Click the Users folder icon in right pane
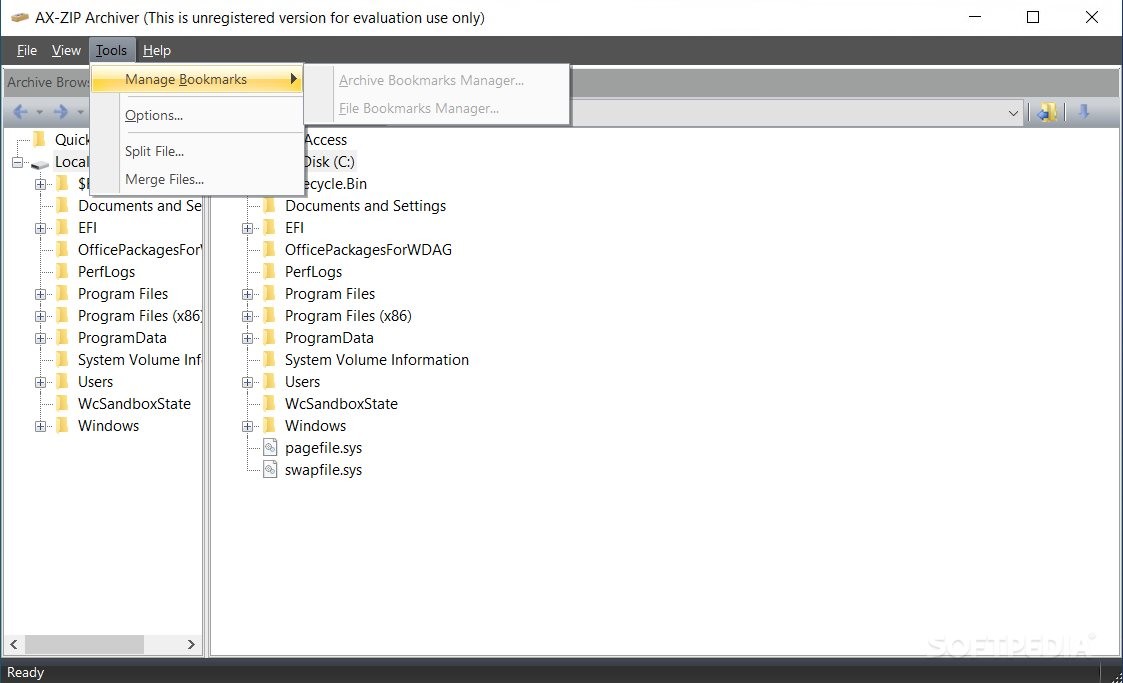 tap(270, 382)
